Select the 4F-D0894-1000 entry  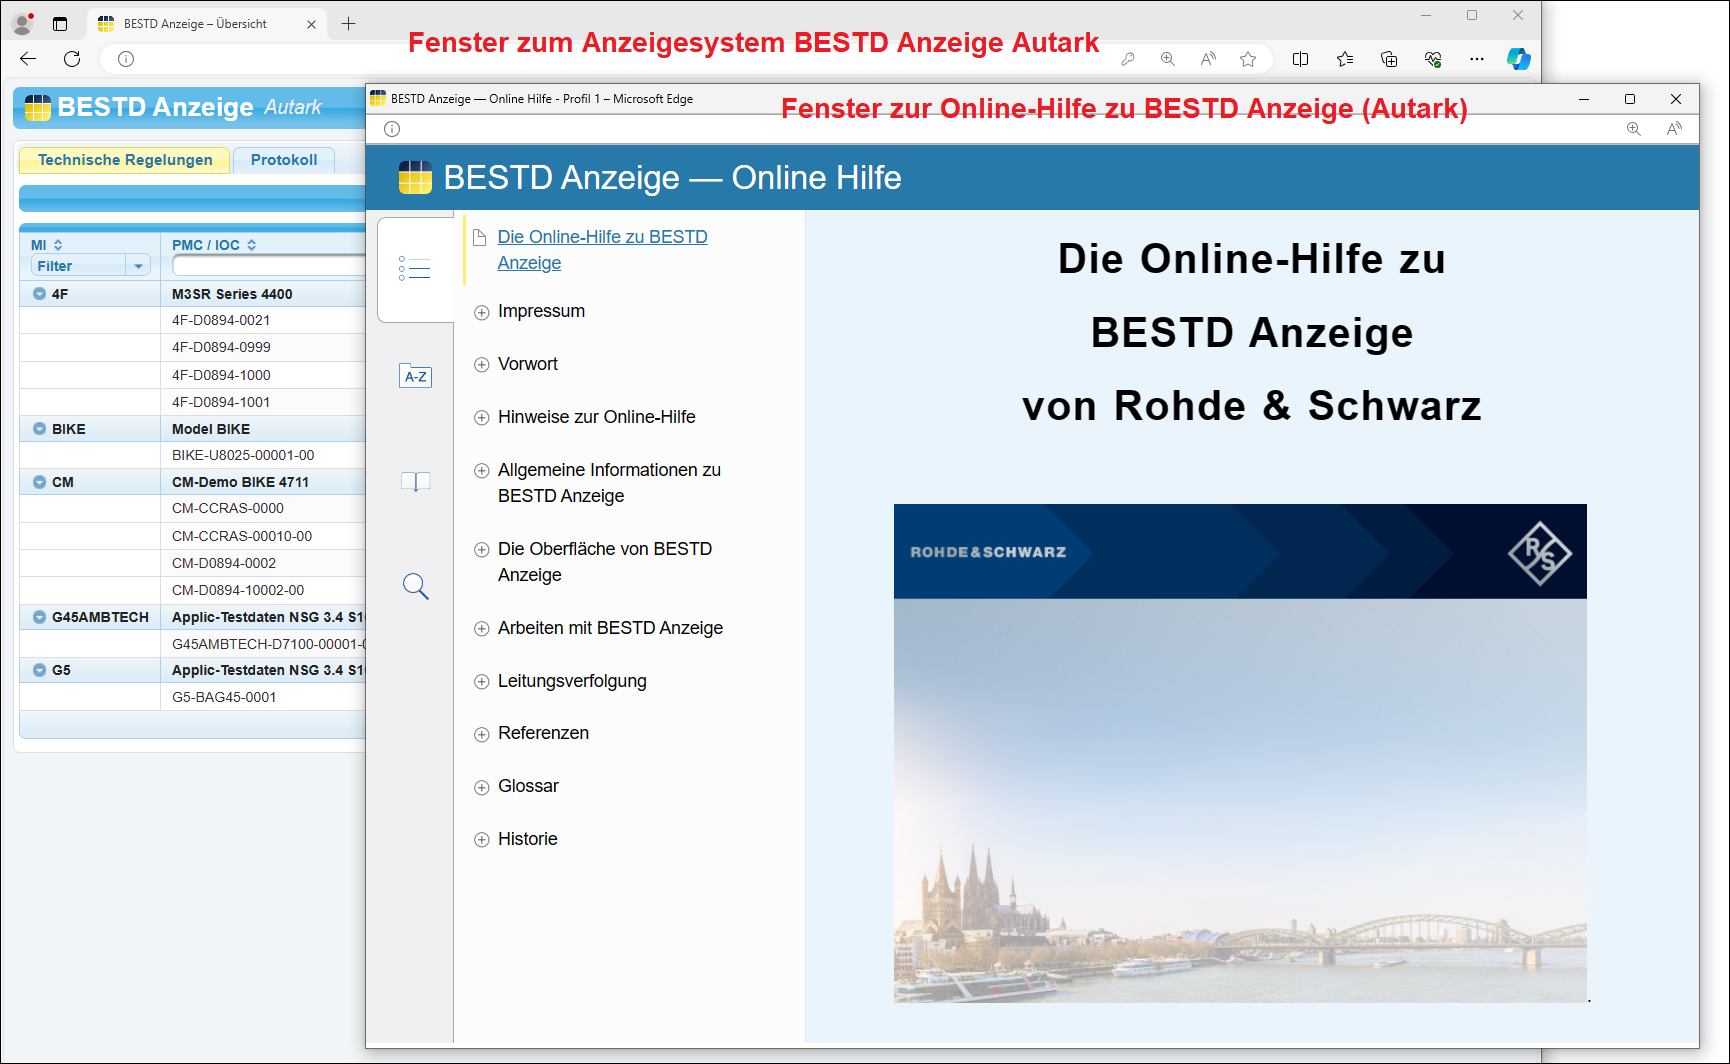point(221,375)
